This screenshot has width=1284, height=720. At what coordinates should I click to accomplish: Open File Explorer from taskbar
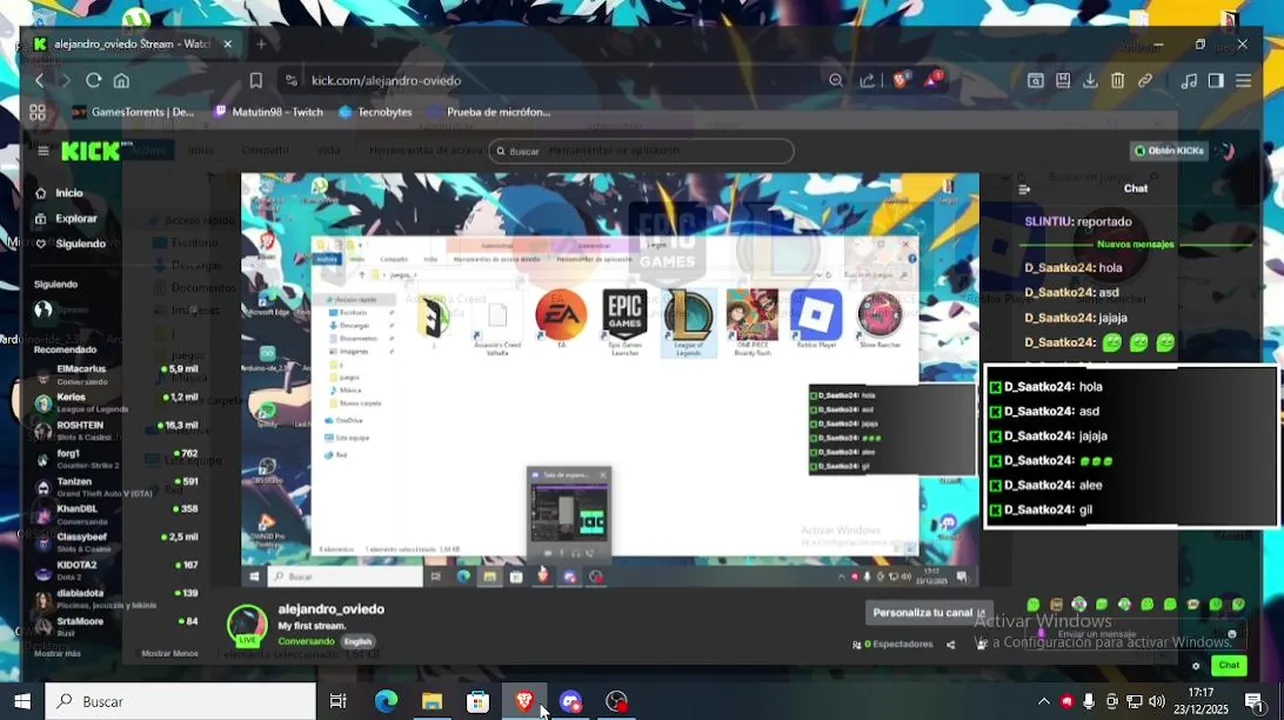tap(432, 702)
